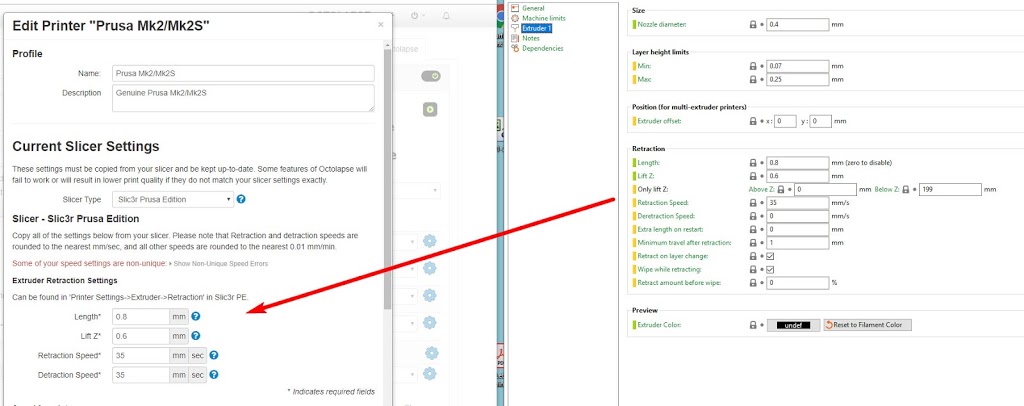Open the Extruder Color swatch picker
This screenshot has width=1024, height=406.
click(793, 325)
